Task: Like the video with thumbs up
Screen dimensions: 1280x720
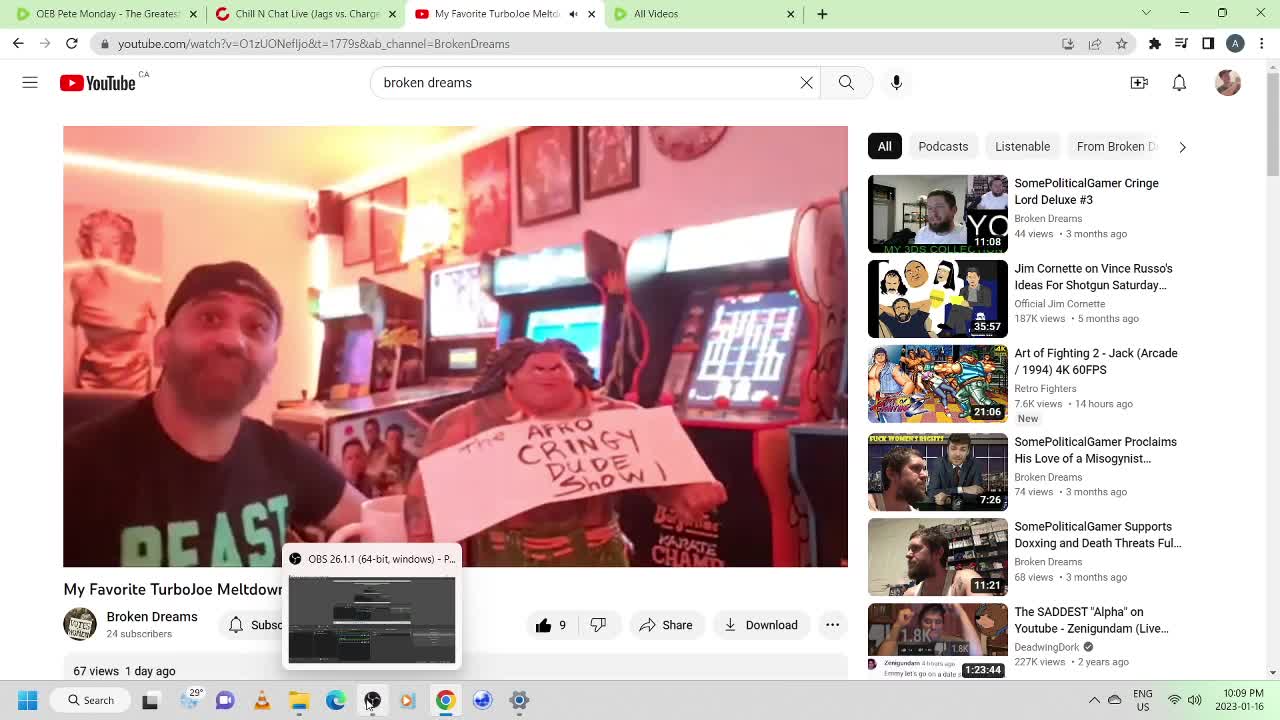Action: point(551,625)
